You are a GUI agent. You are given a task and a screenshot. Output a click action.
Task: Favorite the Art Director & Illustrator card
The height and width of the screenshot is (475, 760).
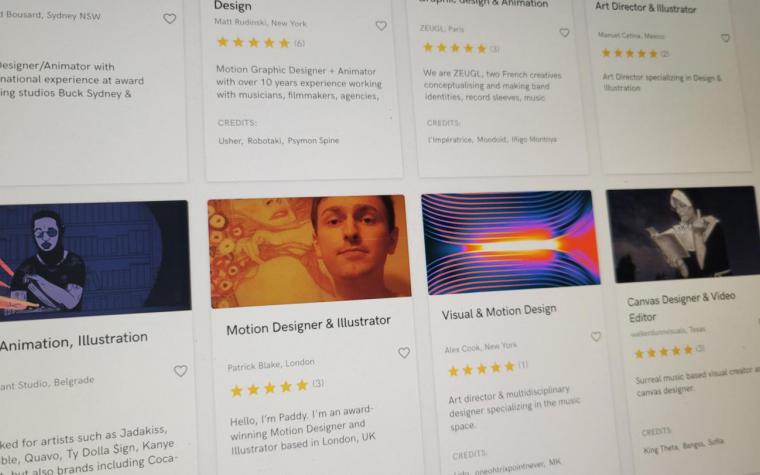point(725,37)
